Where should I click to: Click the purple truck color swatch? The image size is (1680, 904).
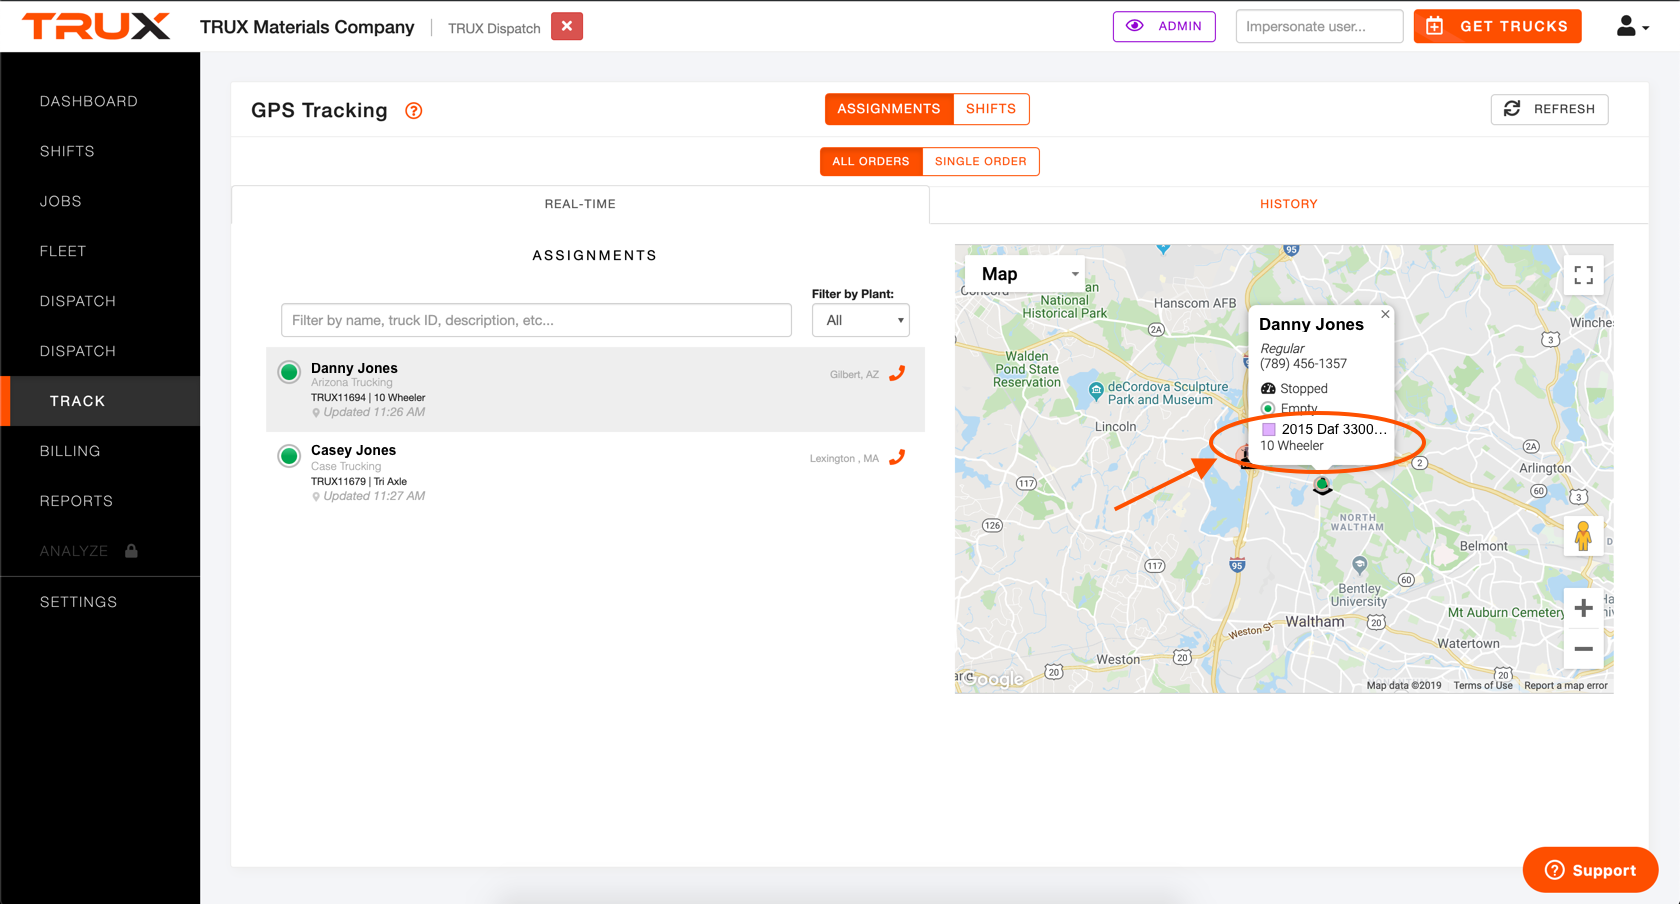pyautogui.click(x=1269, y=430)
